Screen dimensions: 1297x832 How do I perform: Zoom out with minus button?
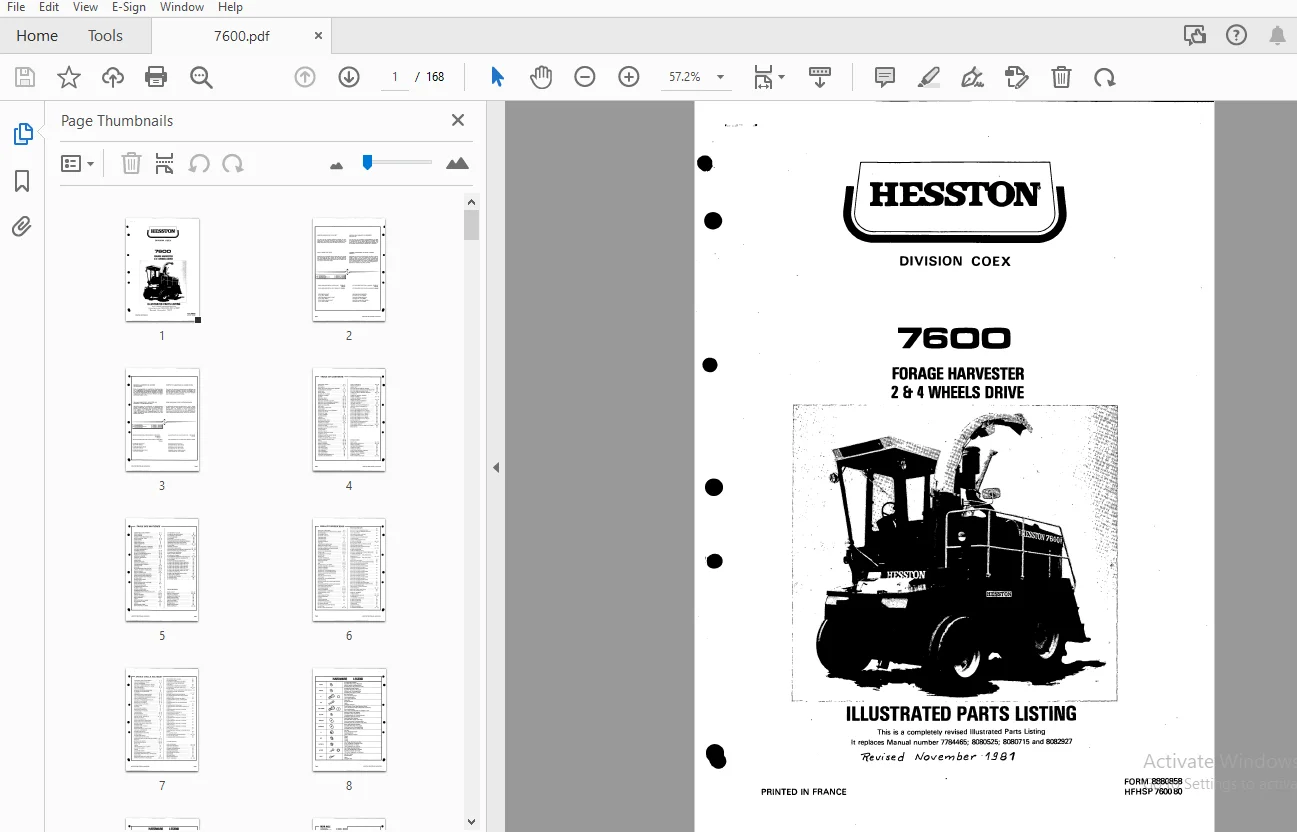(585, 77)
